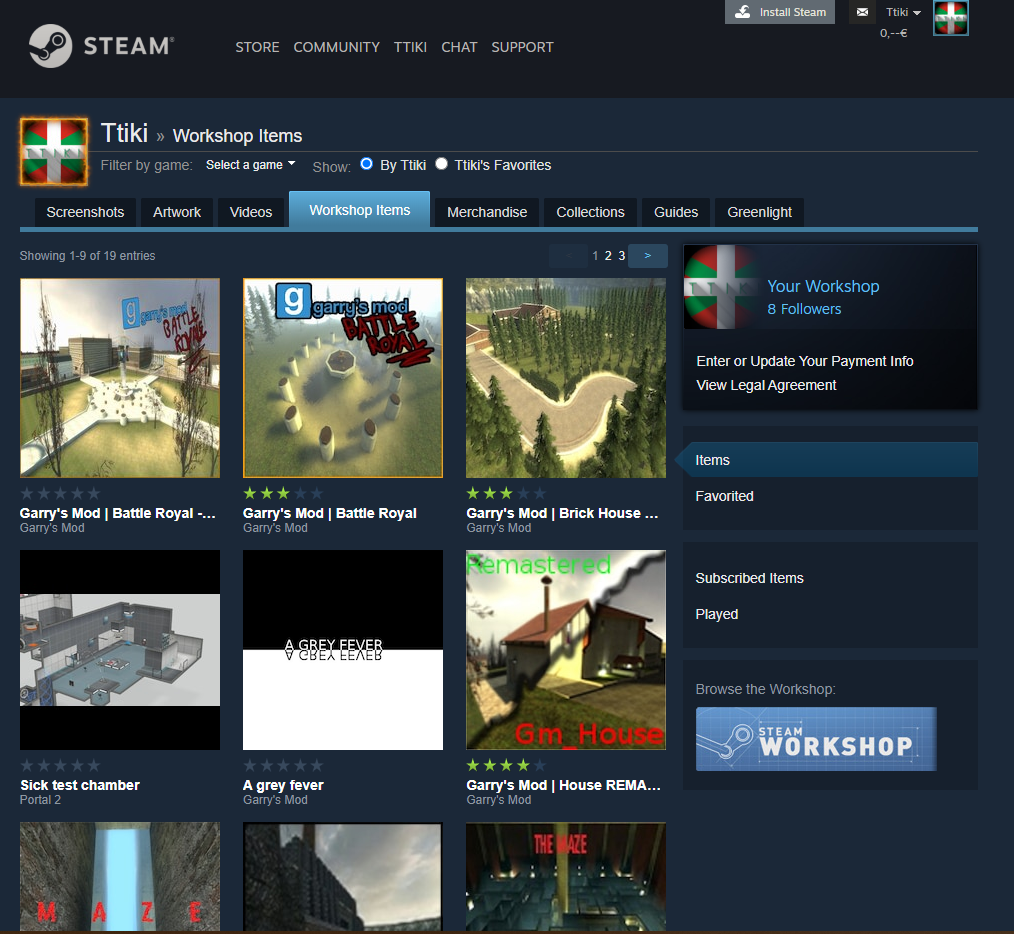Image resolution: width=1014 pixels, height=934 pixels.
Task: Open the TTIKI menu
Action: 410,47
